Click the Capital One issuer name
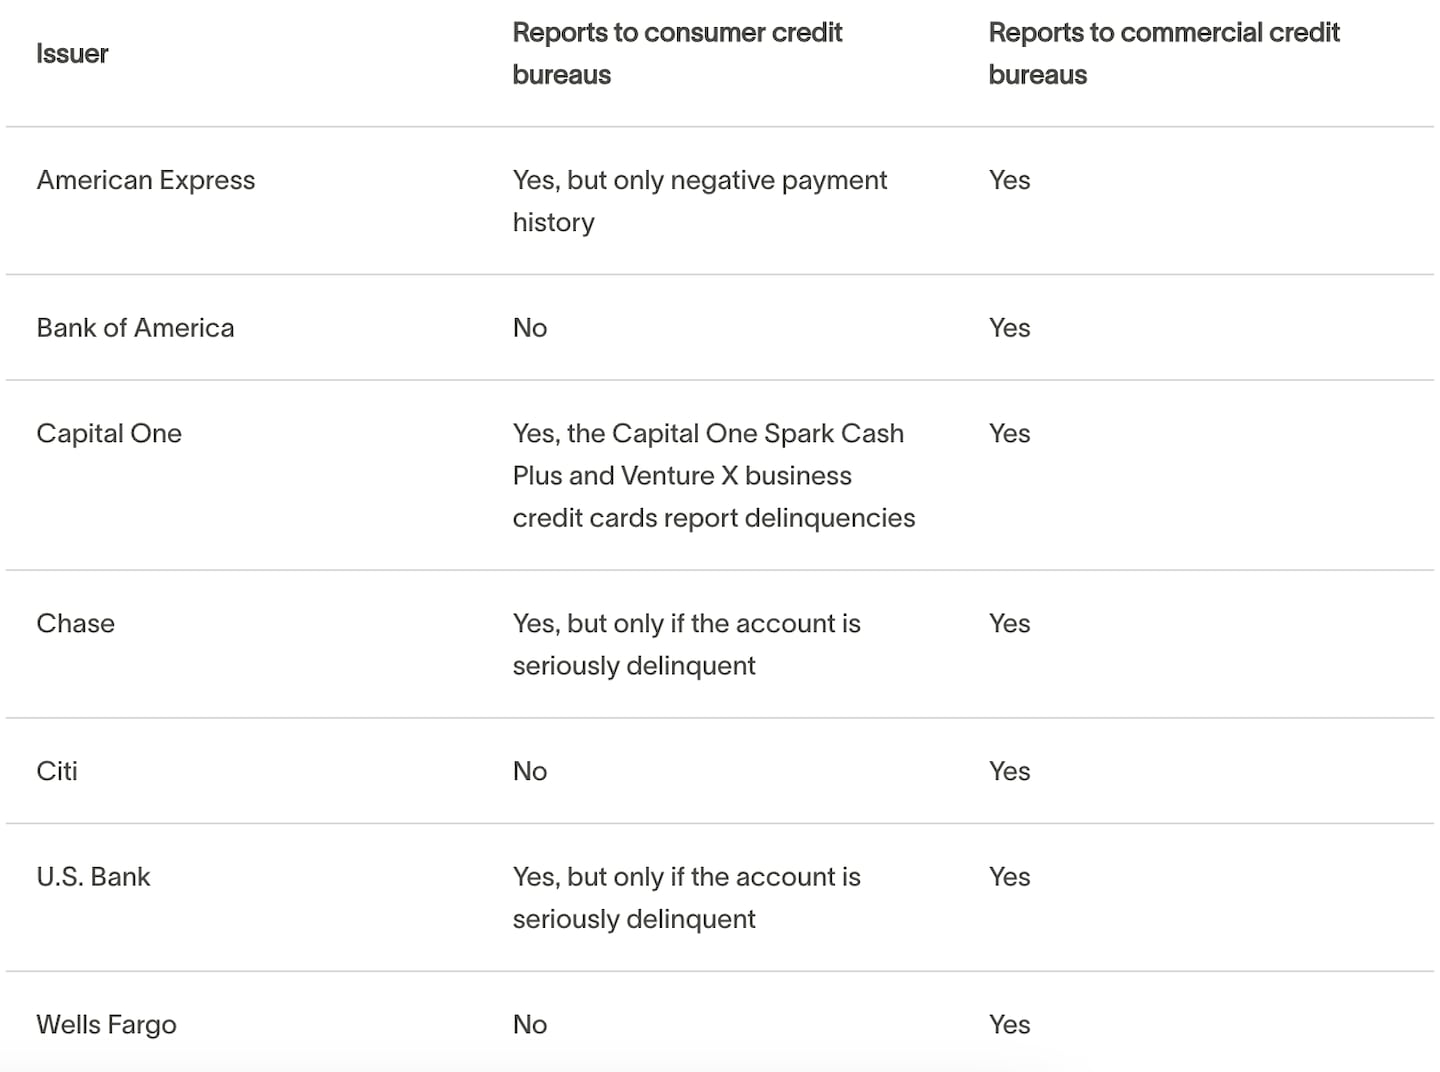 tap(109, 433)
